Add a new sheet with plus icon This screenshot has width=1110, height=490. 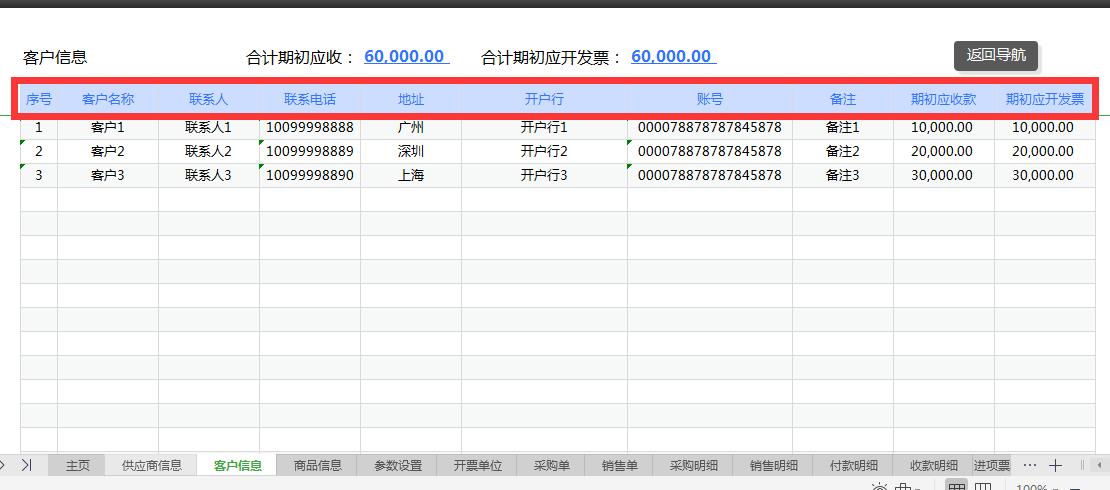1055,465
